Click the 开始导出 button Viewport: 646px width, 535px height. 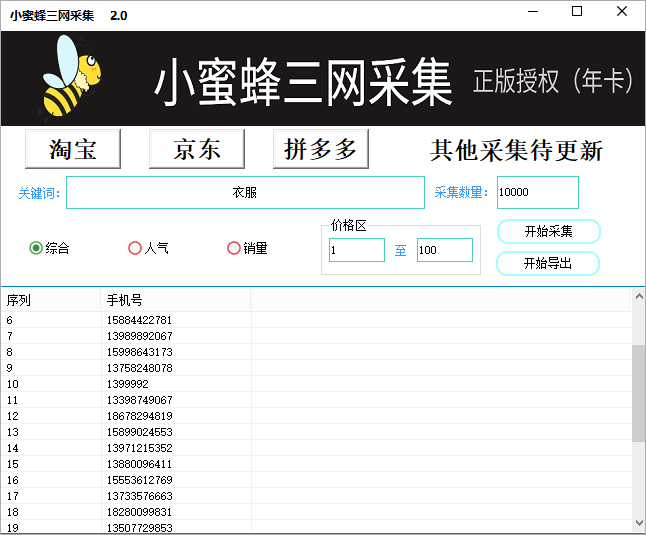tap(548, 264)
